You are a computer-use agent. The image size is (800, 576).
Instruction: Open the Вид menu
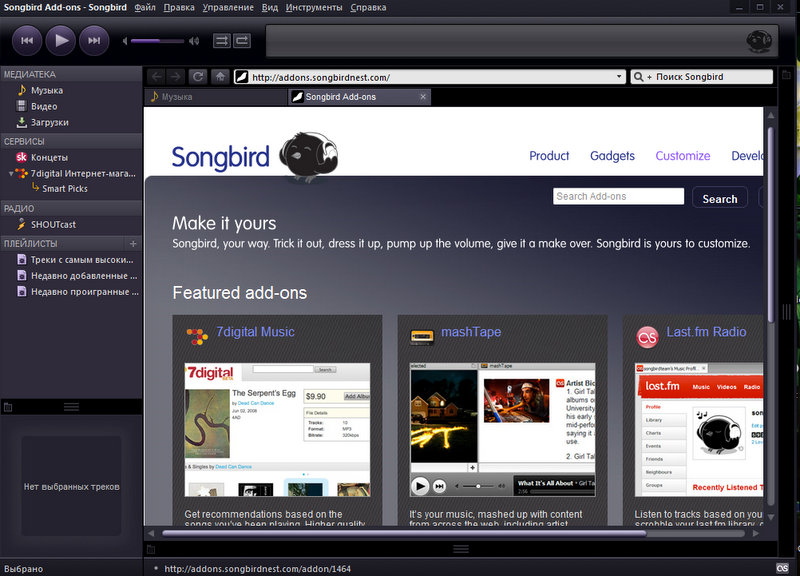270,8
